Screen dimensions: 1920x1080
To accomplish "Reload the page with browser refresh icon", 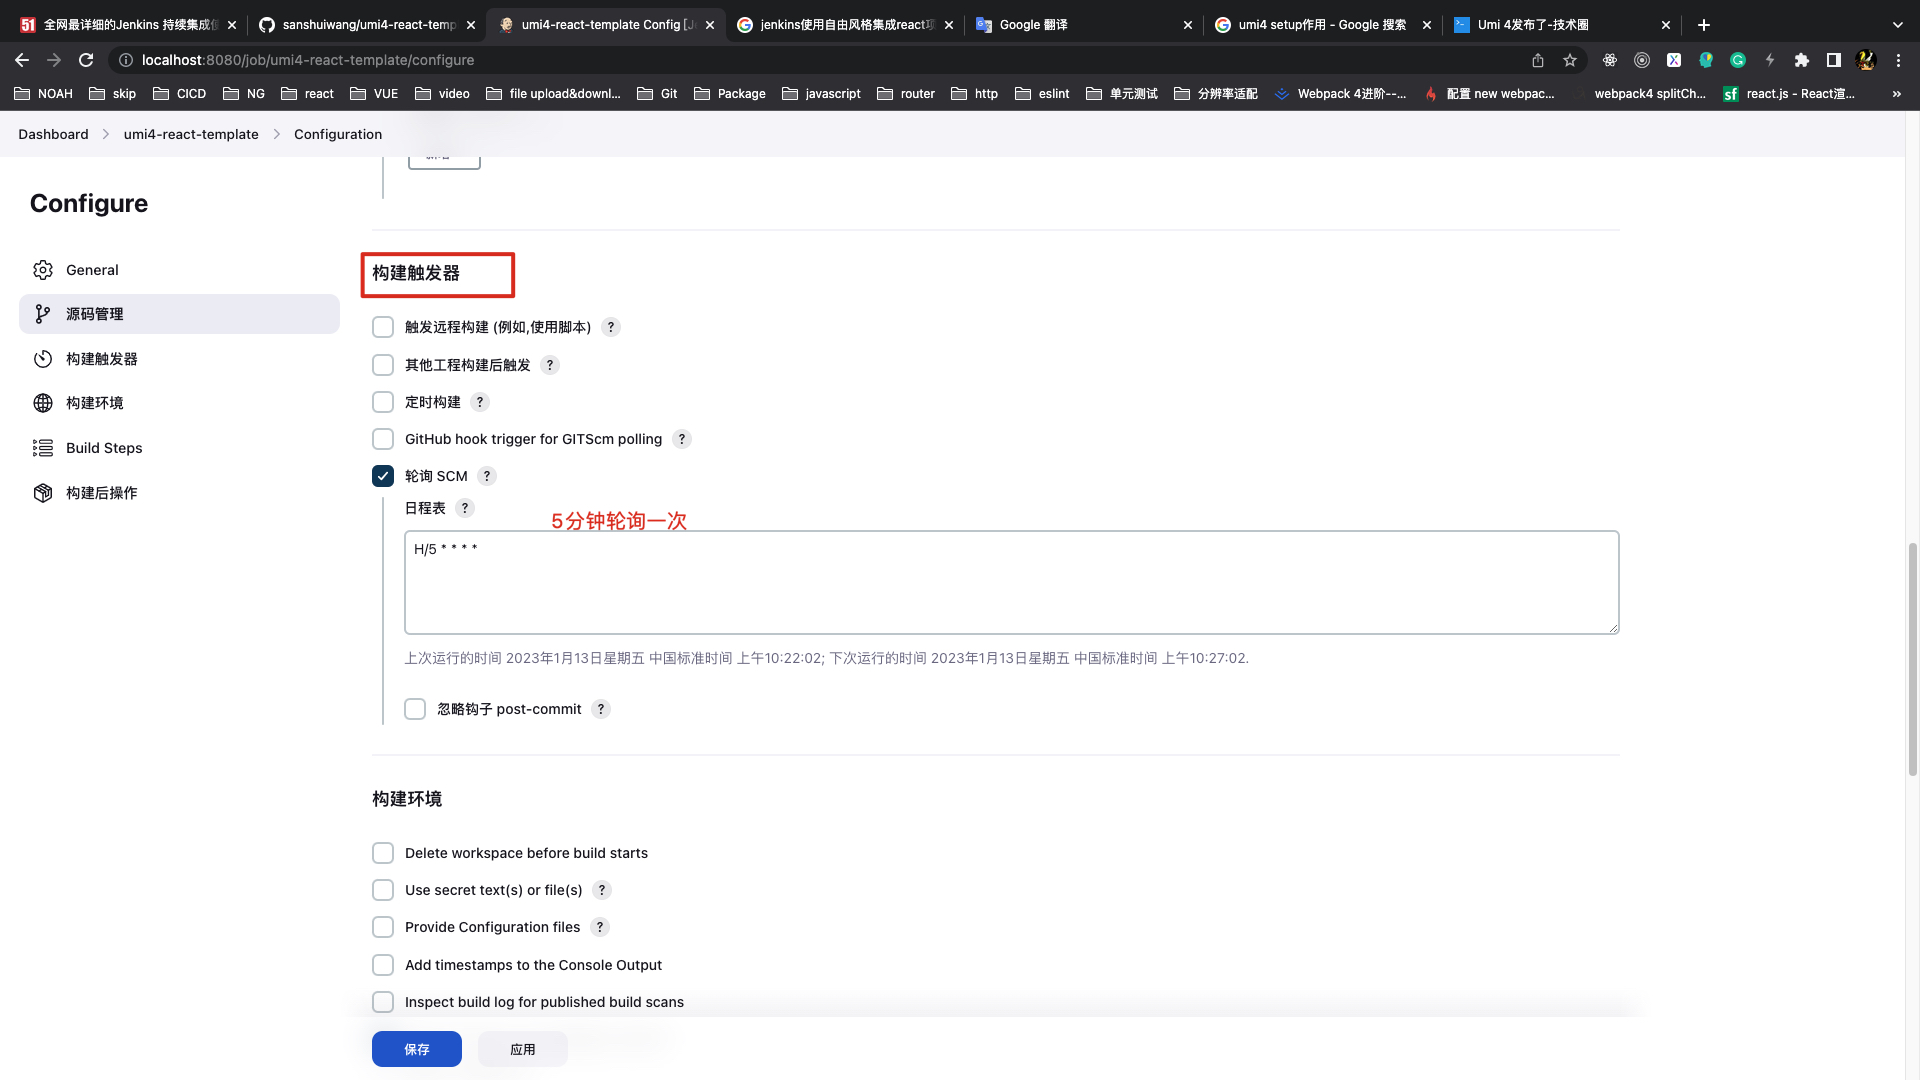I will 86,60.
